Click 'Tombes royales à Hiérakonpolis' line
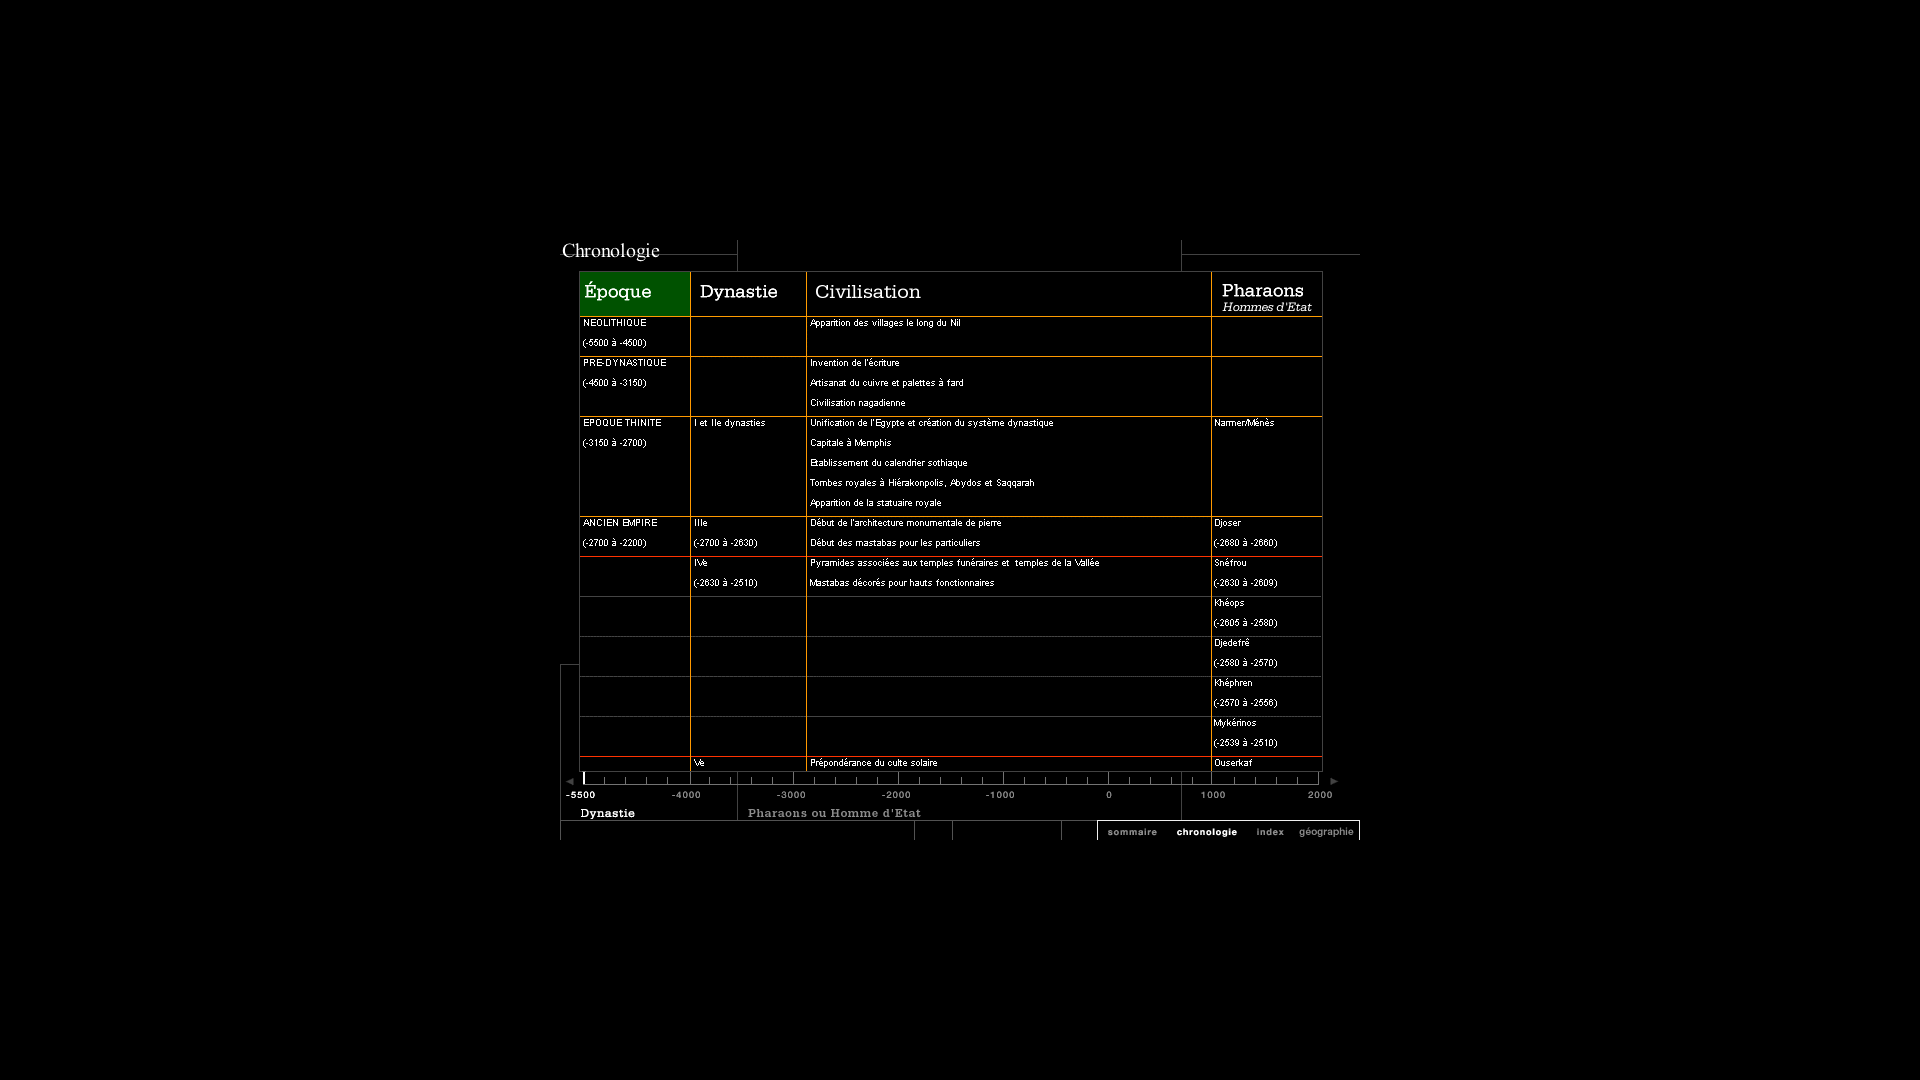1920x1080 pixels. tap(922, 483)
